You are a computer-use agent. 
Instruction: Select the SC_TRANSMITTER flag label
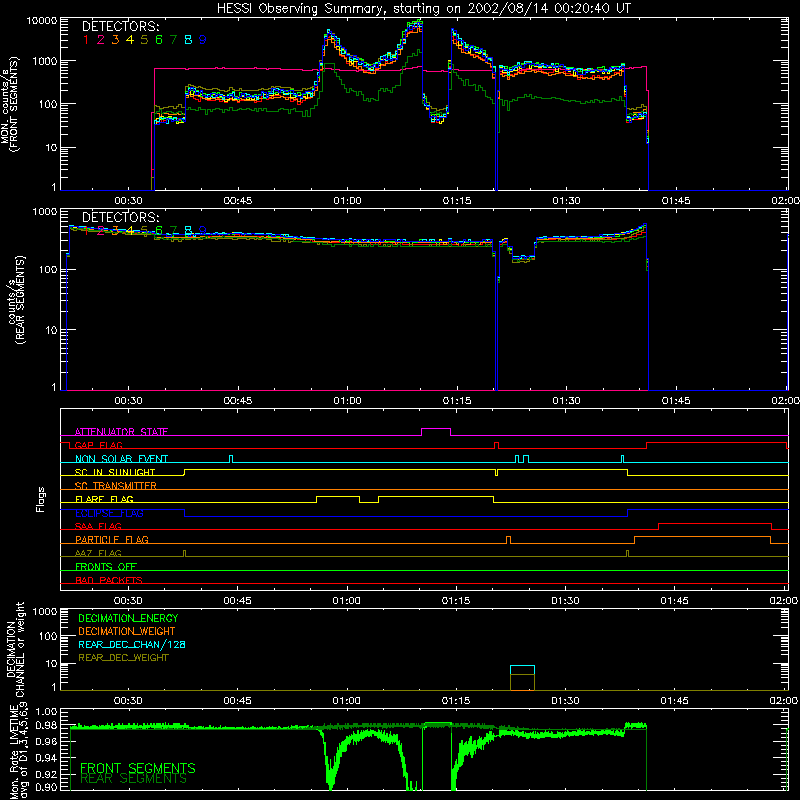point(115,486)
